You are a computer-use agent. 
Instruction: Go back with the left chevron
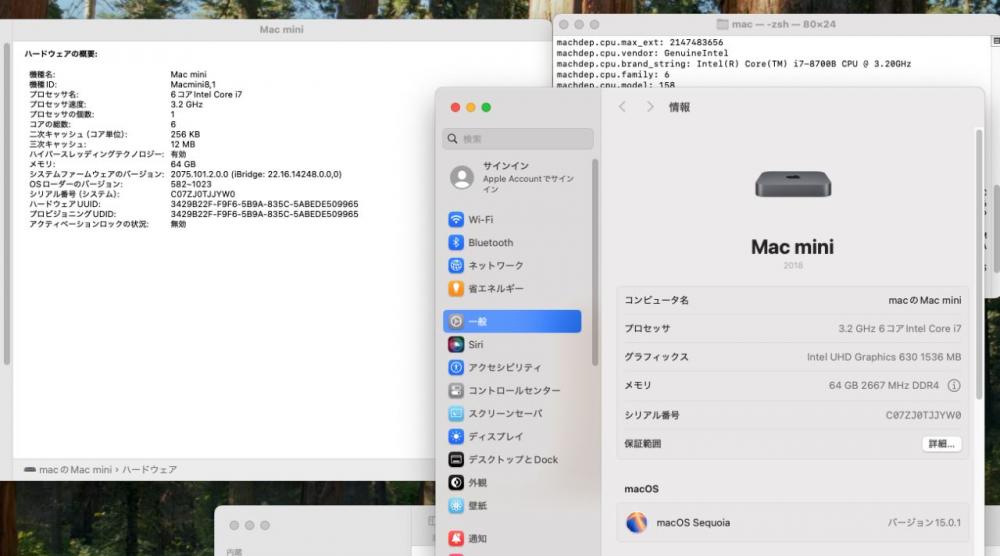tap(622, 106)
